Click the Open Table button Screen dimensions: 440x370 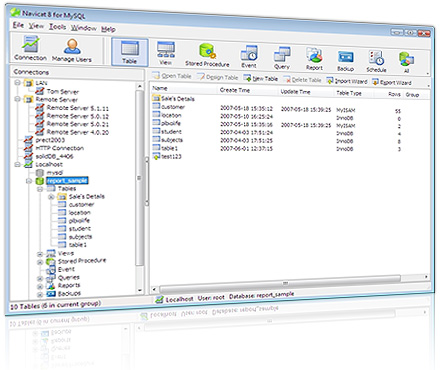[172, 76]
